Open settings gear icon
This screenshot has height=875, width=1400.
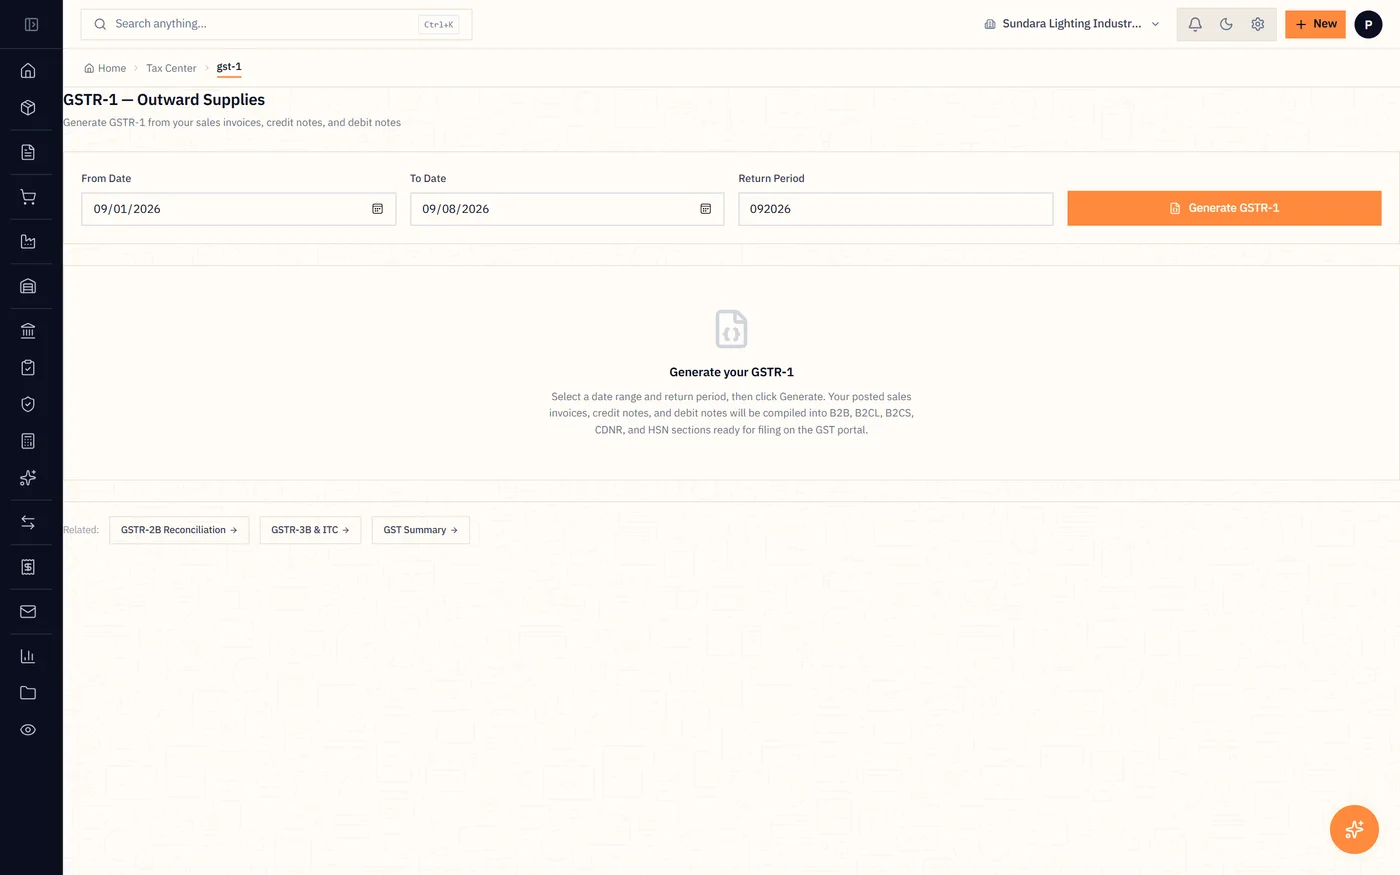point(1258,24)
